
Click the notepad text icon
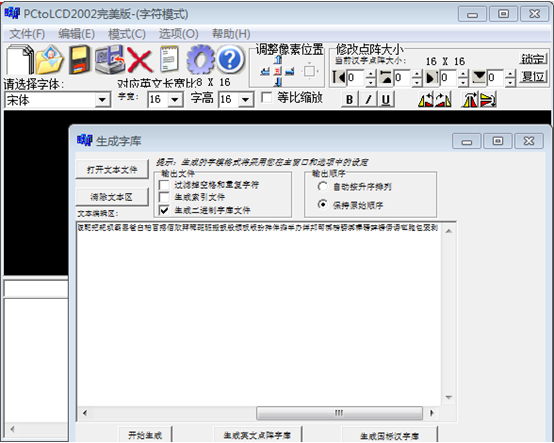tap(169, 59)
